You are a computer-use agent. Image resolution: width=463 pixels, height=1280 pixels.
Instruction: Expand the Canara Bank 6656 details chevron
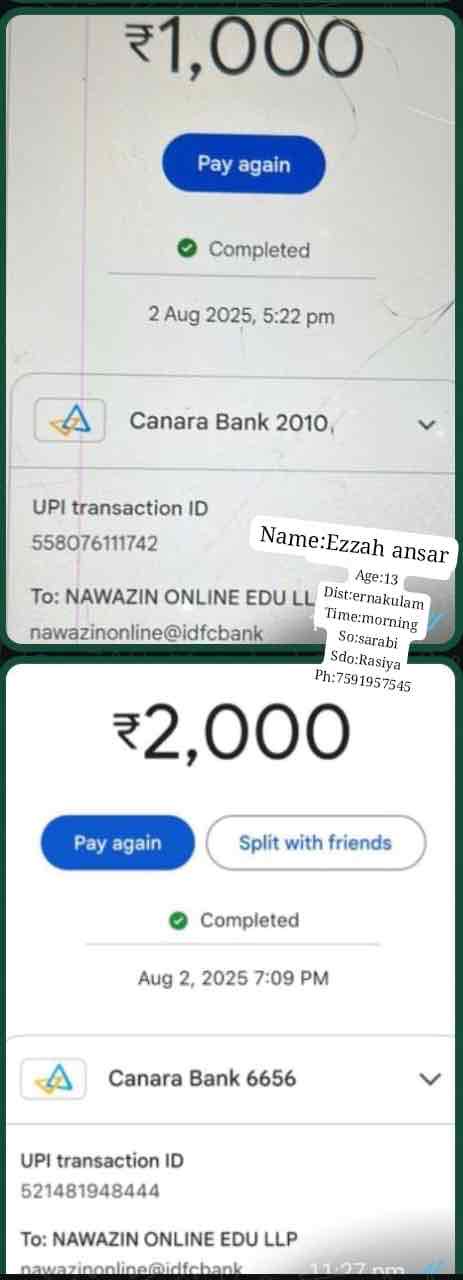[x=430, y=1079]
